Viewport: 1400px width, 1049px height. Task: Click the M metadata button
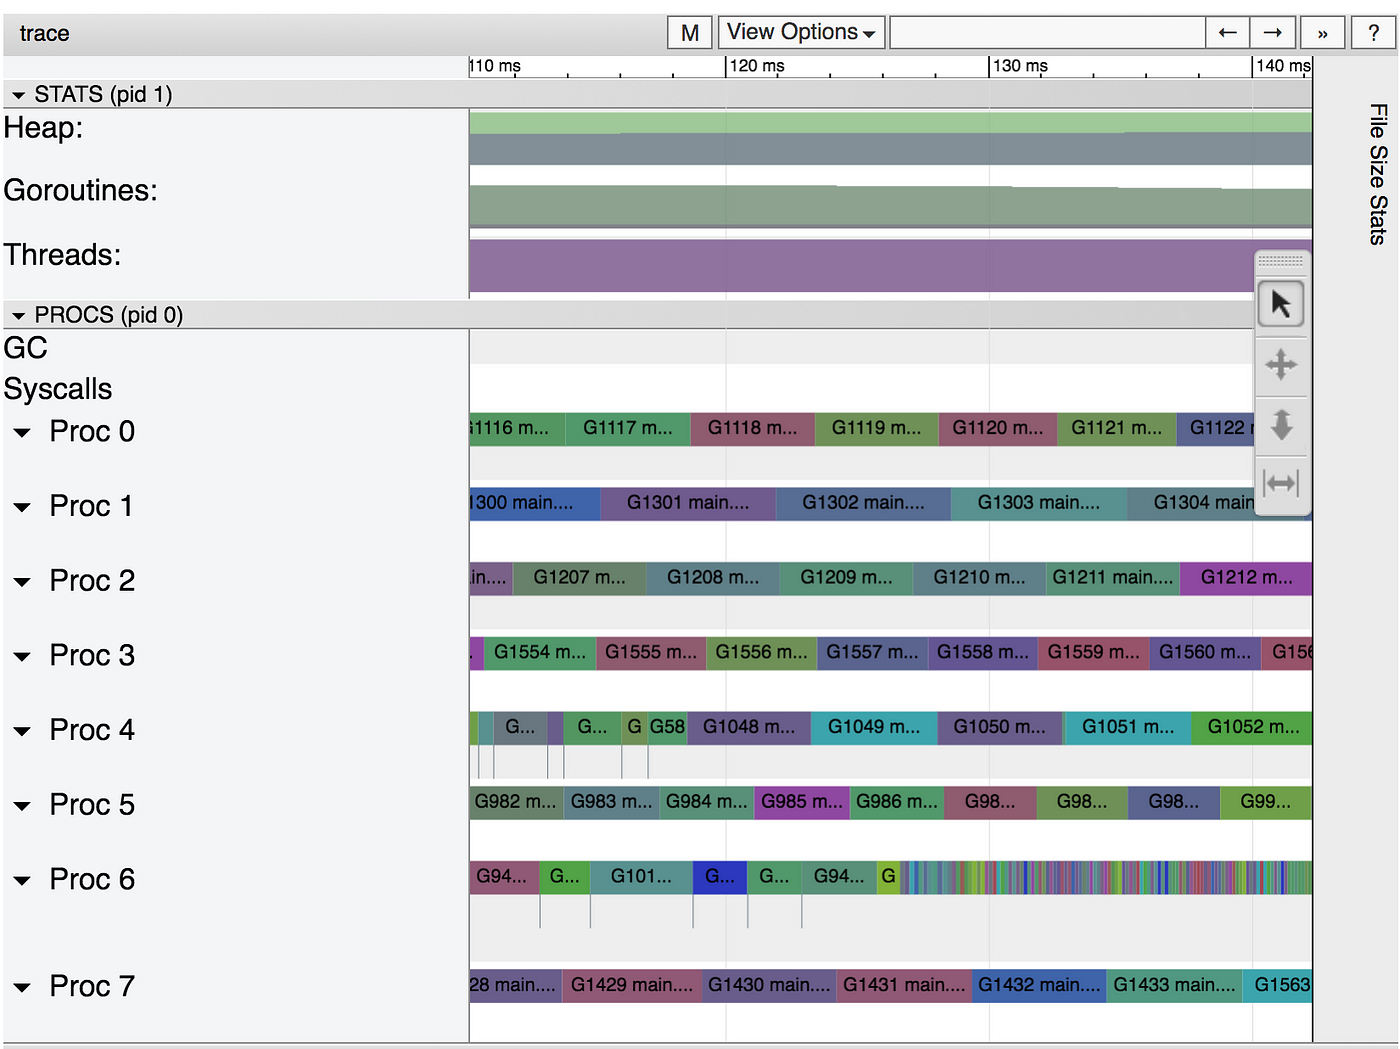coord(690,33)
